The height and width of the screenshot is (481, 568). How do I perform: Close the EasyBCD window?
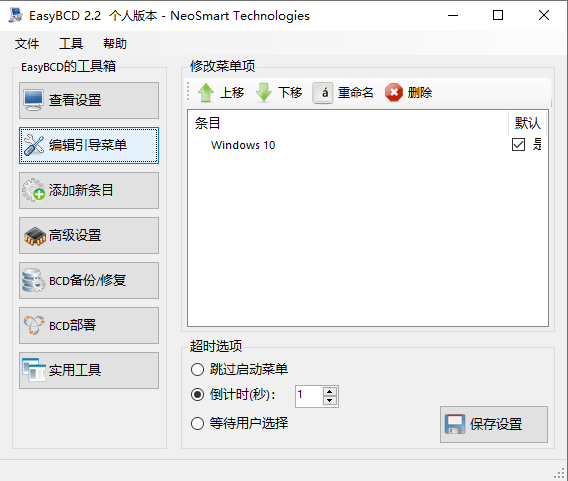tap(544, 15)
